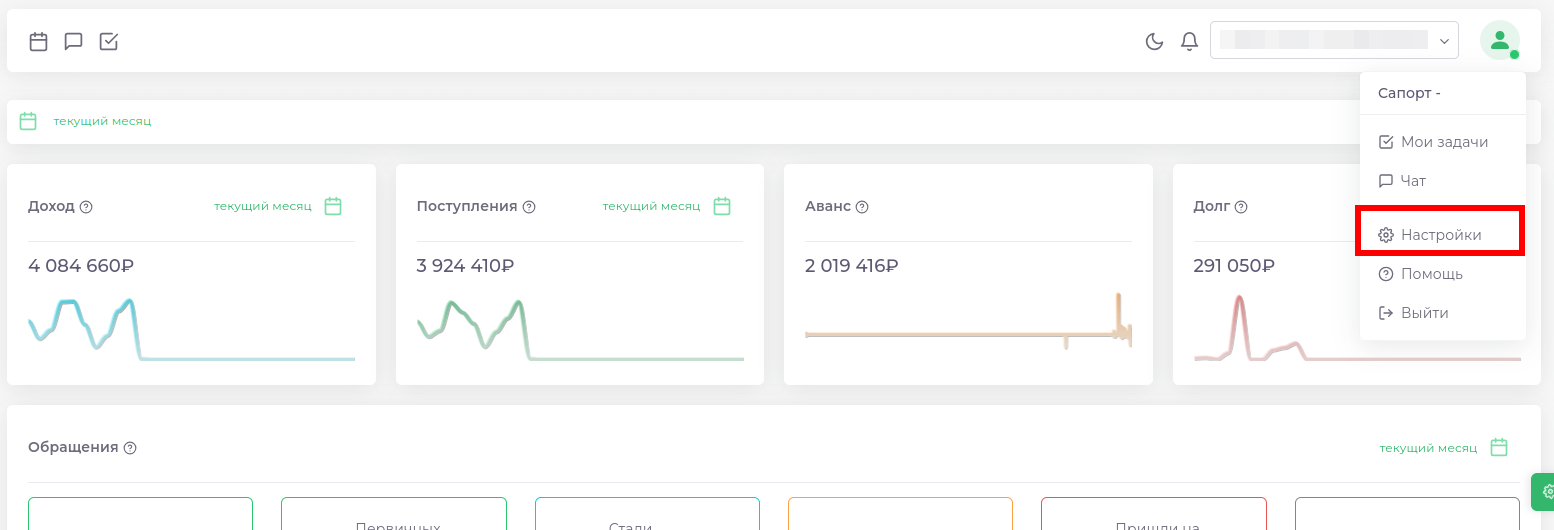The height and width of the screenshot is (530, 1554).
Task: Open the calendar icon in top toolbar
Action: (39, 41)
